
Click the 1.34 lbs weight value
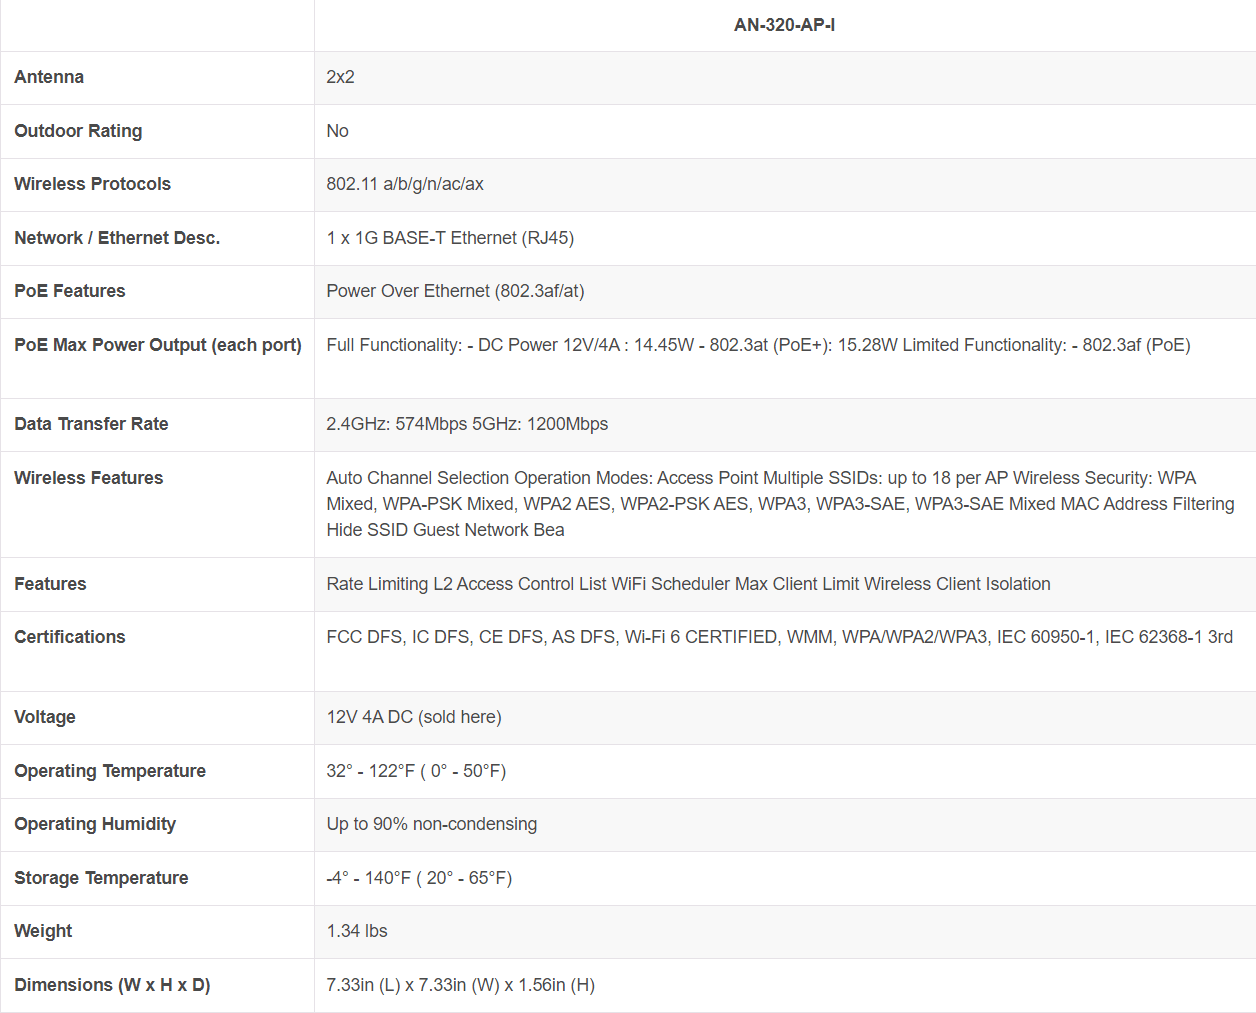pos(357,931)
